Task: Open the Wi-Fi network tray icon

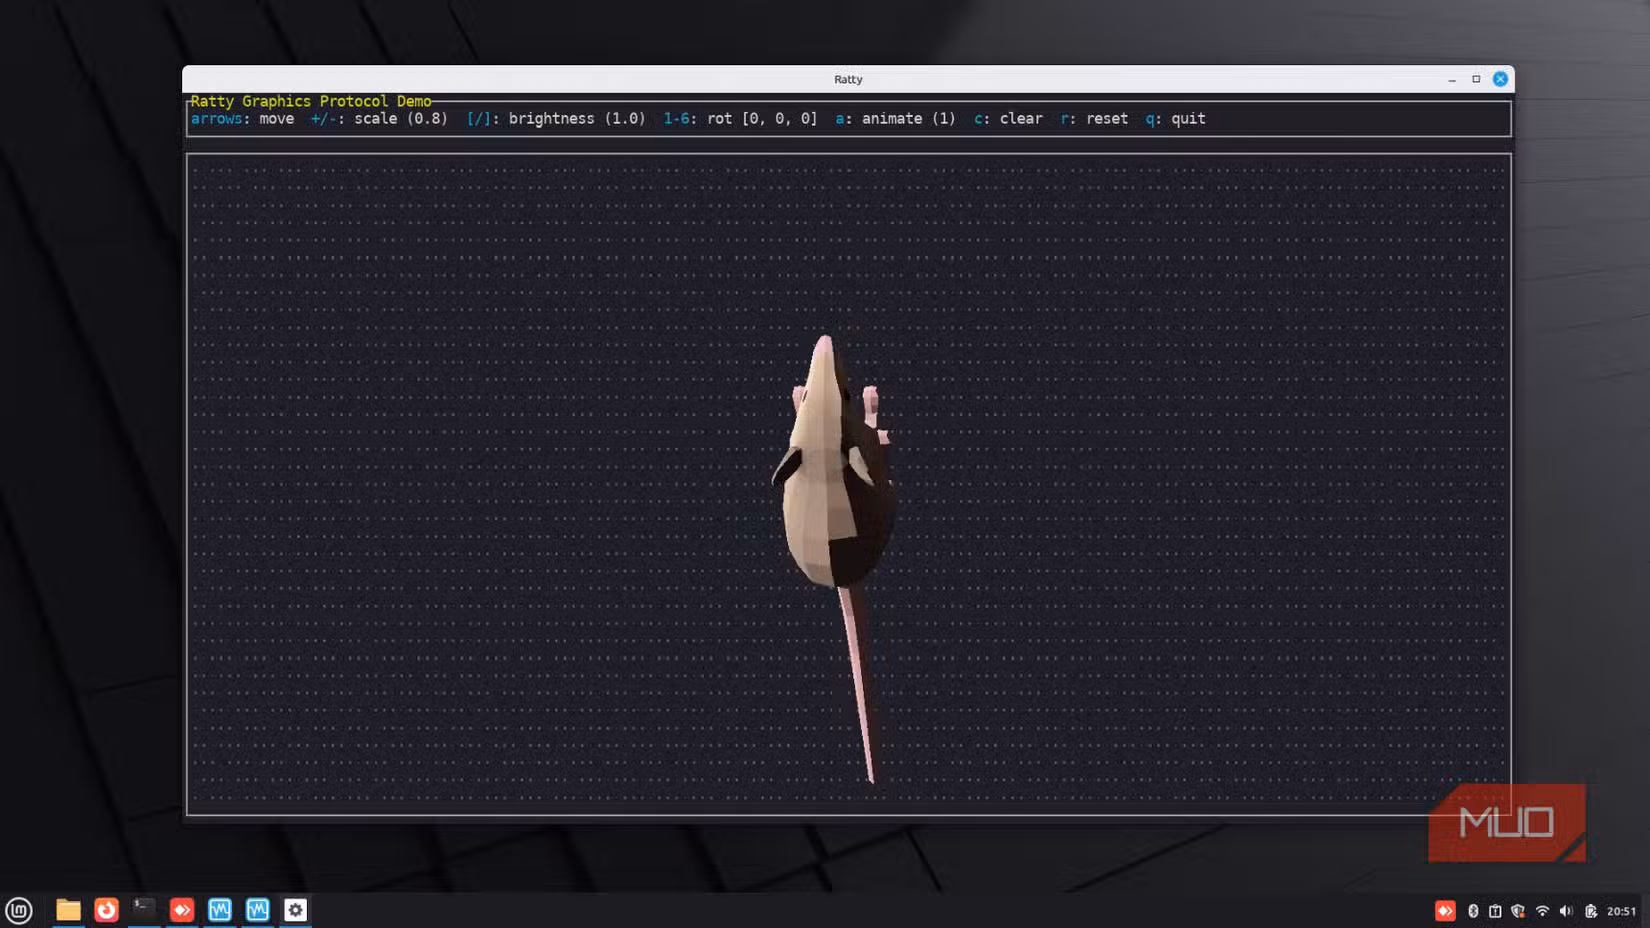Action: point(1542,911)
